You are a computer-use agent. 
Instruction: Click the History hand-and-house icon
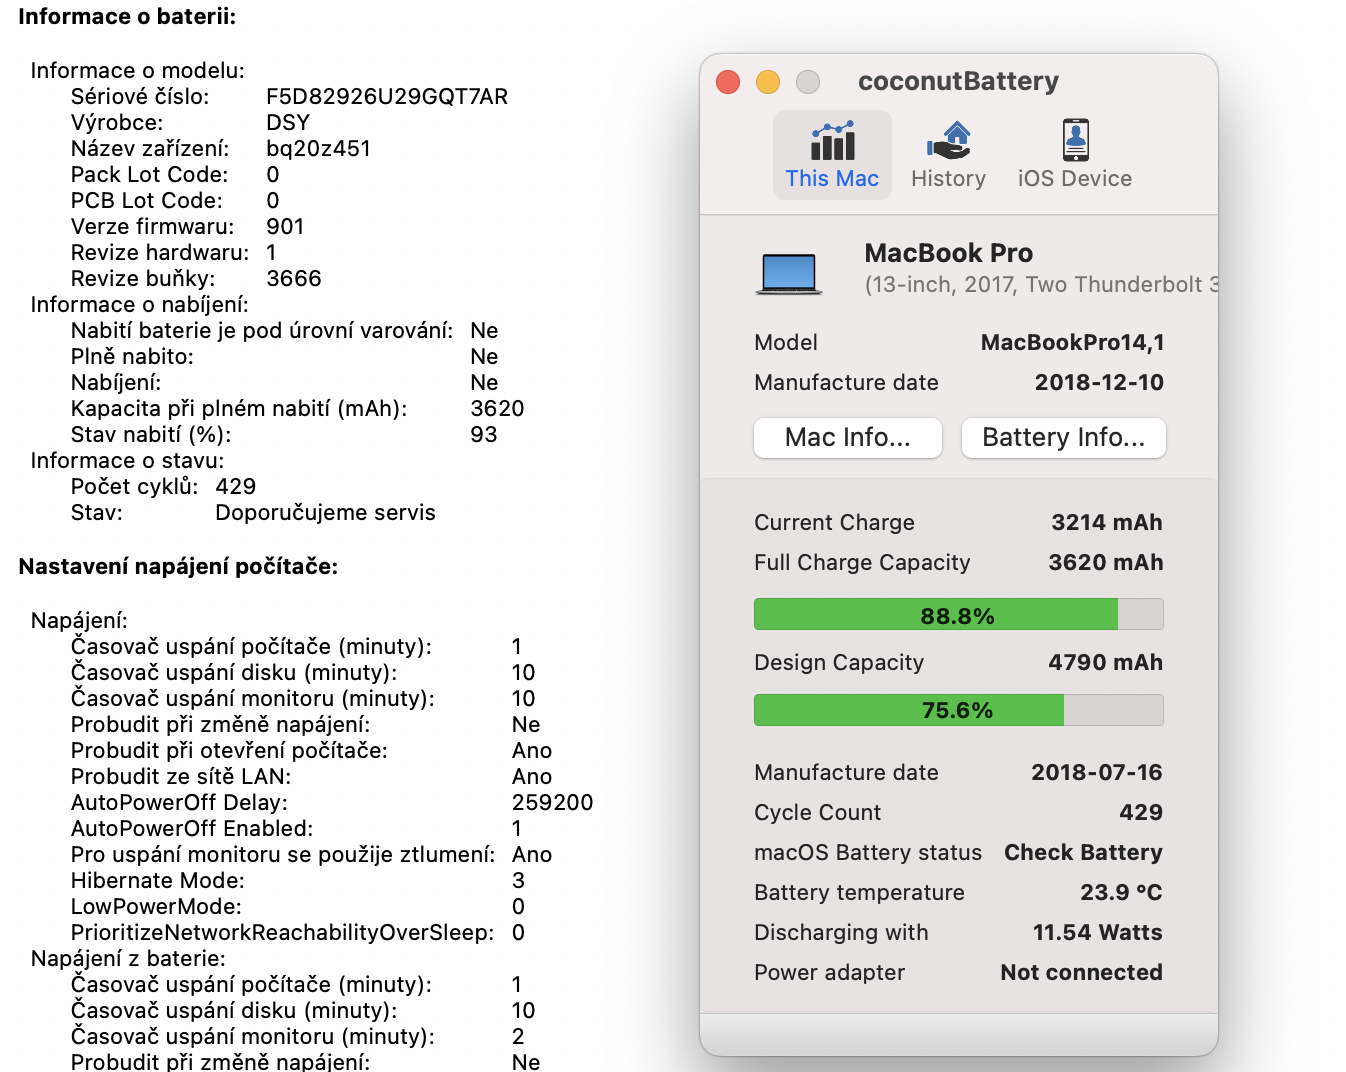click(x=948, y=141)
